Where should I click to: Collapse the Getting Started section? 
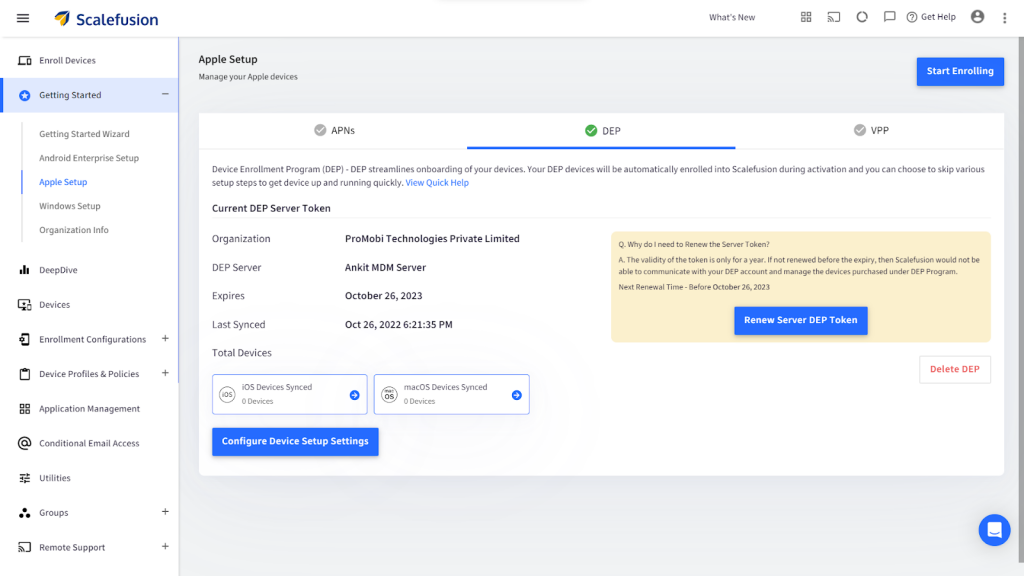point(165,95)
